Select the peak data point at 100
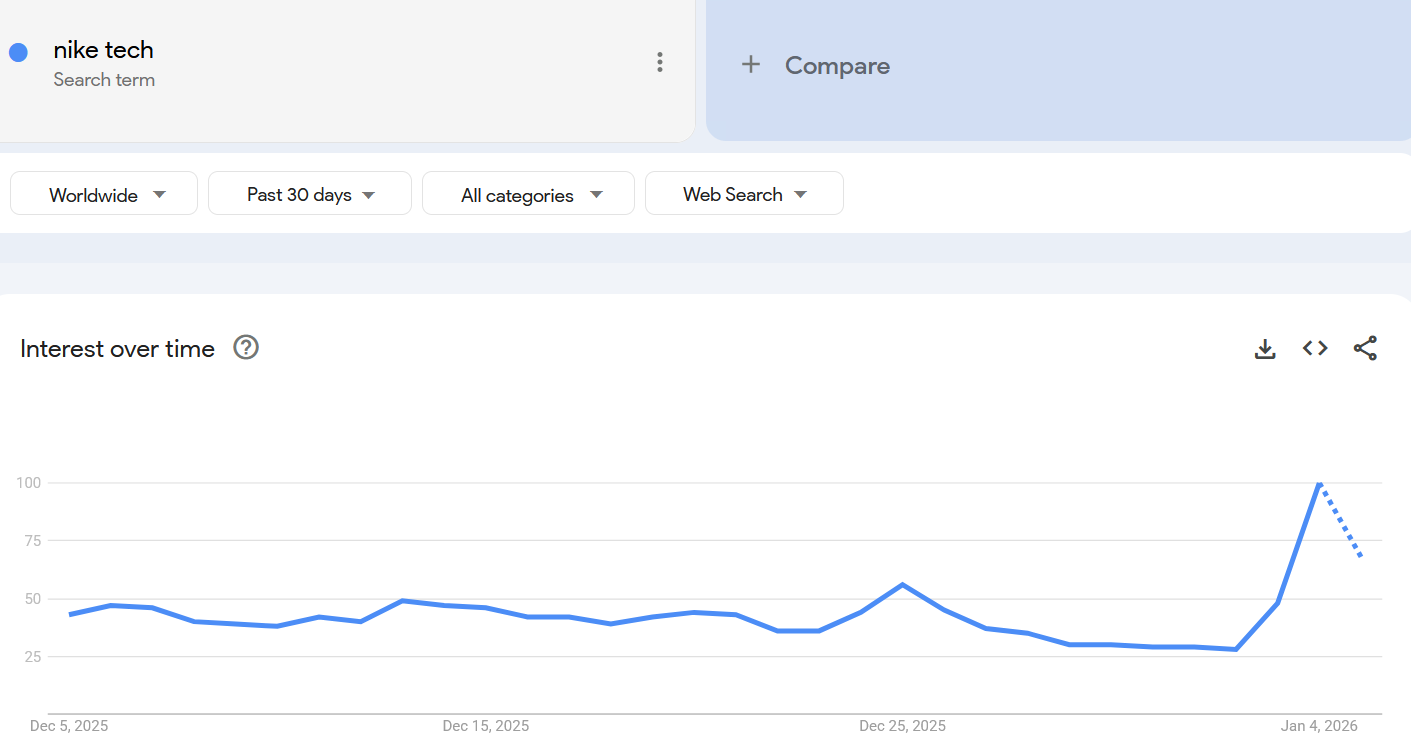Image resolution: width=1411 pixels, height=737 pixels. tap(1320, 484)
